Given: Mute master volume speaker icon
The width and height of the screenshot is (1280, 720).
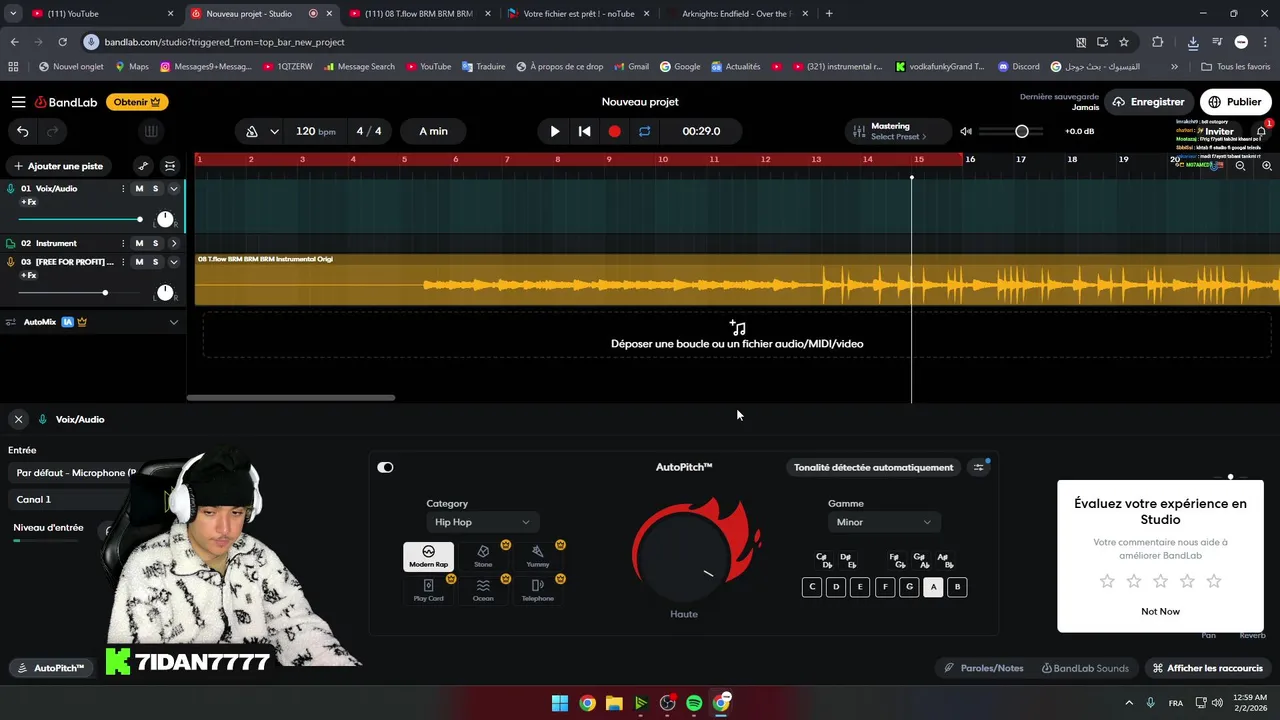Looking at the screenshot, I should pos(966,131).
